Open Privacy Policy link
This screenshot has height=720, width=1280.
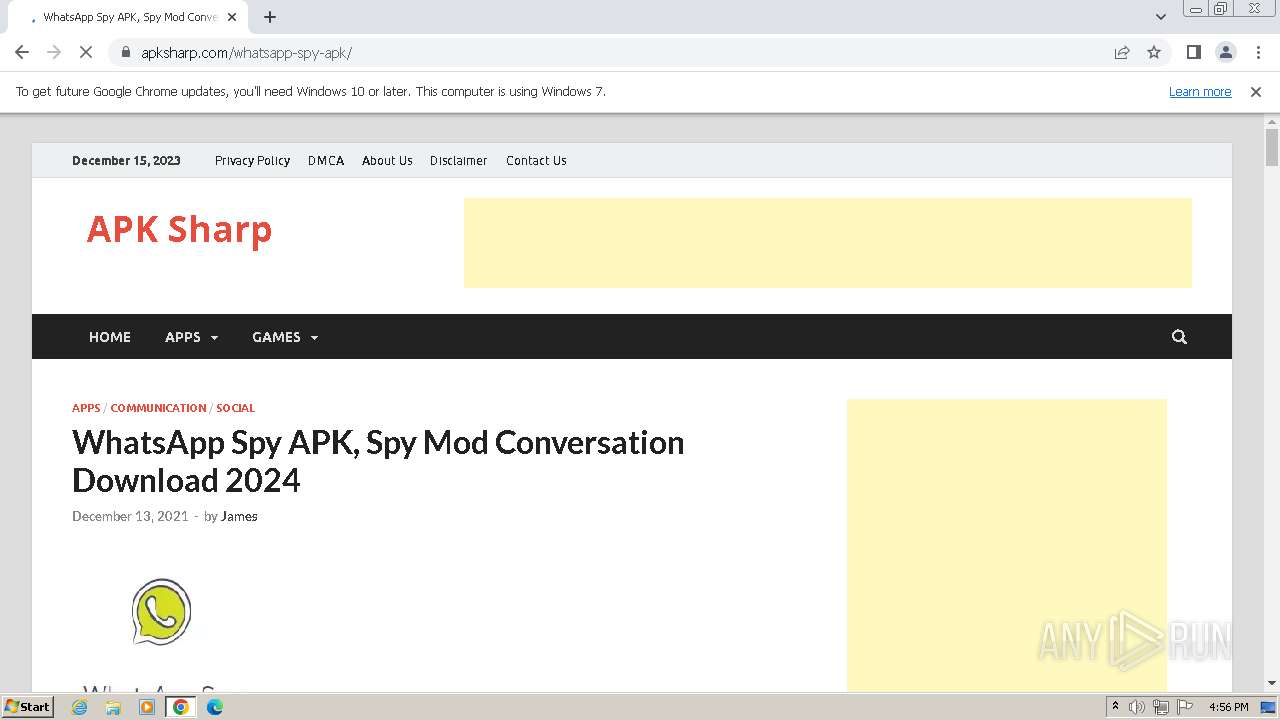[x=252, y=160]
